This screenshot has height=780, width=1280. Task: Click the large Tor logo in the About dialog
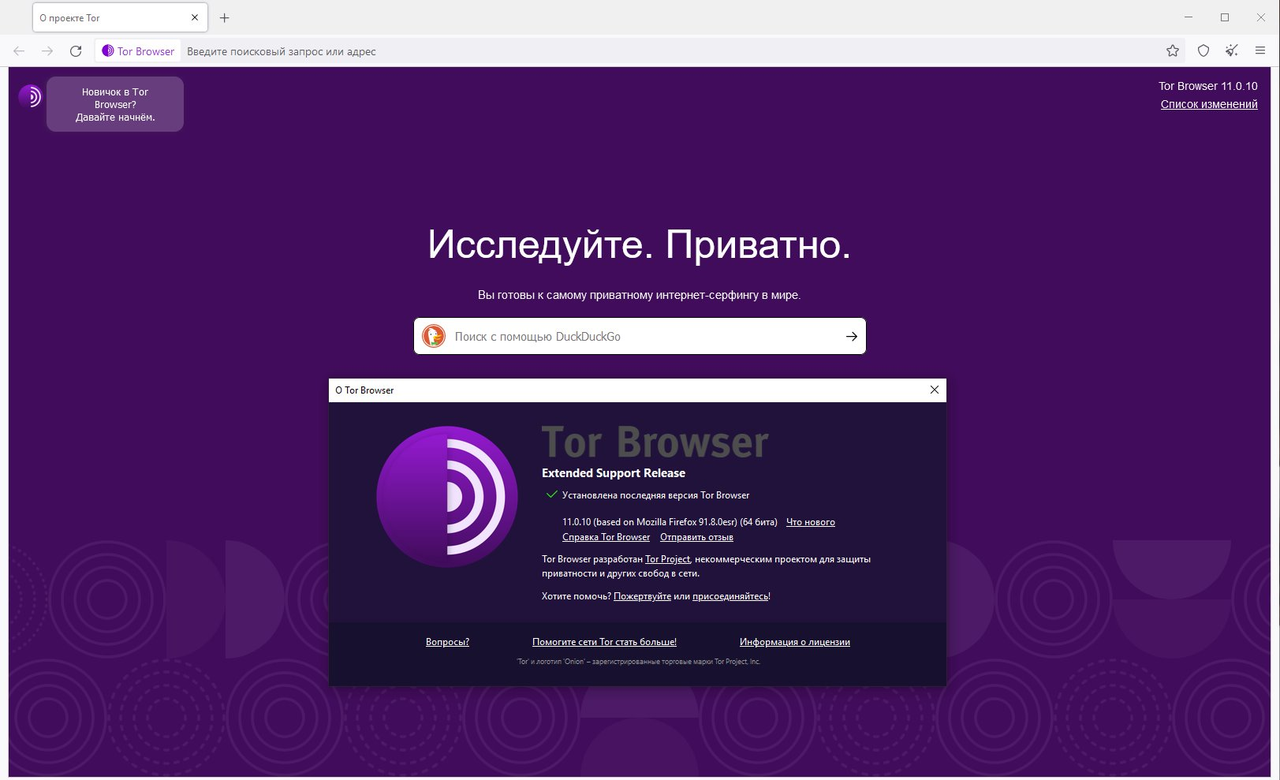(447, 497)
